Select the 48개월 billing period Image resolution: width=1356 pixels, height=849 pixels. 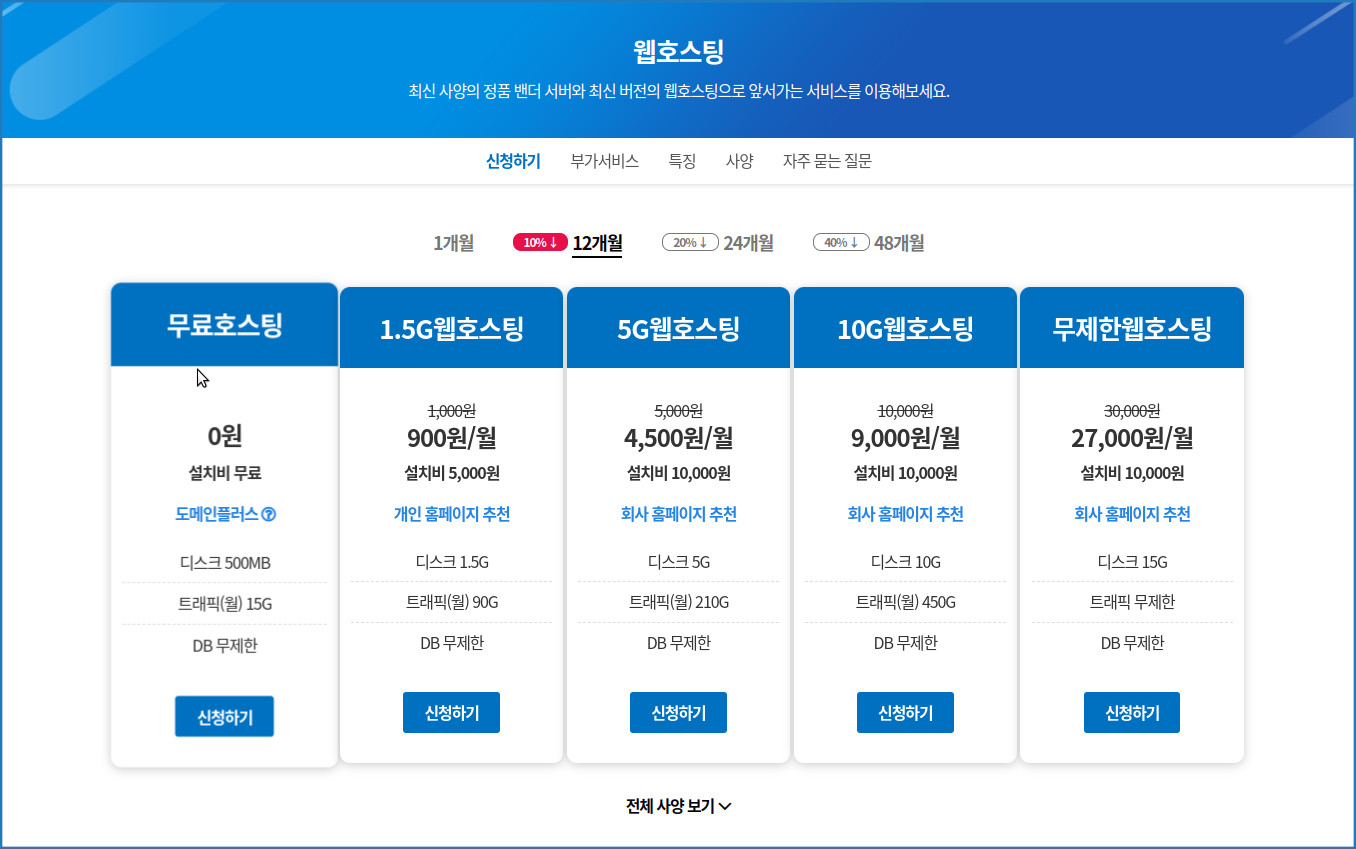coord(899,243)
